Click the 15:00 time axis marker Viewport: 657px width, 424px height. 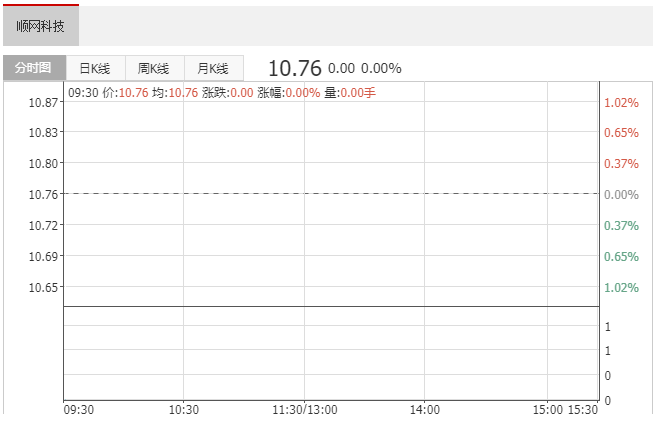pyautogui.click(x=548, y=410)
